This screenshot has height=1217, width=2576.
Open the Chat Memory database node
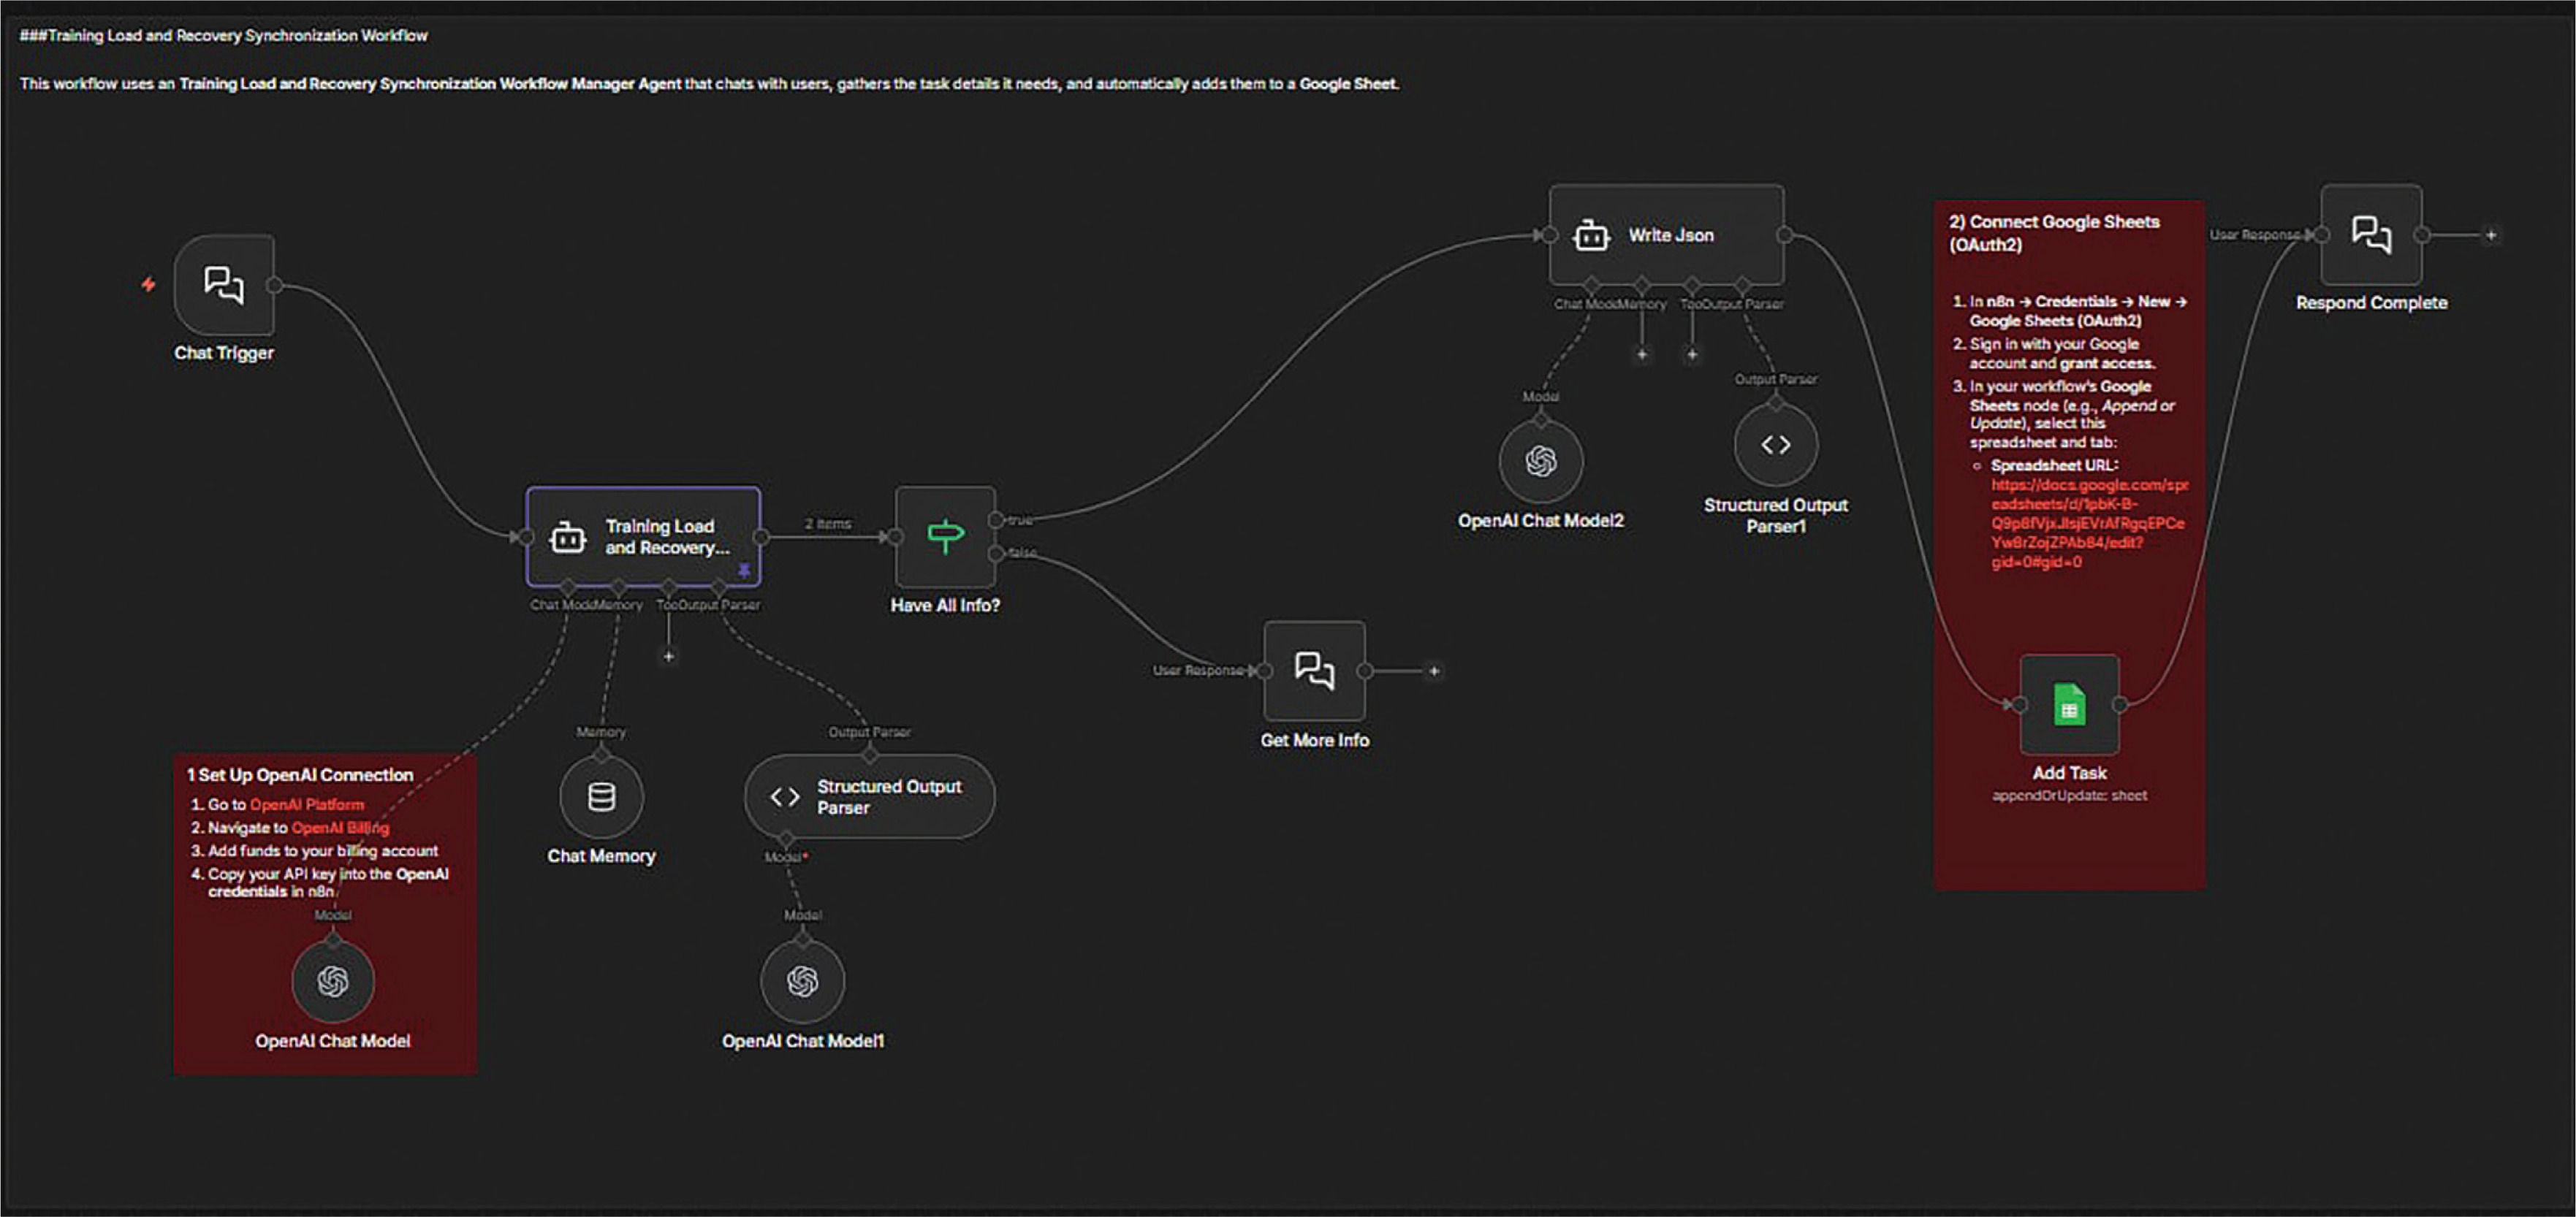(601, 797)
